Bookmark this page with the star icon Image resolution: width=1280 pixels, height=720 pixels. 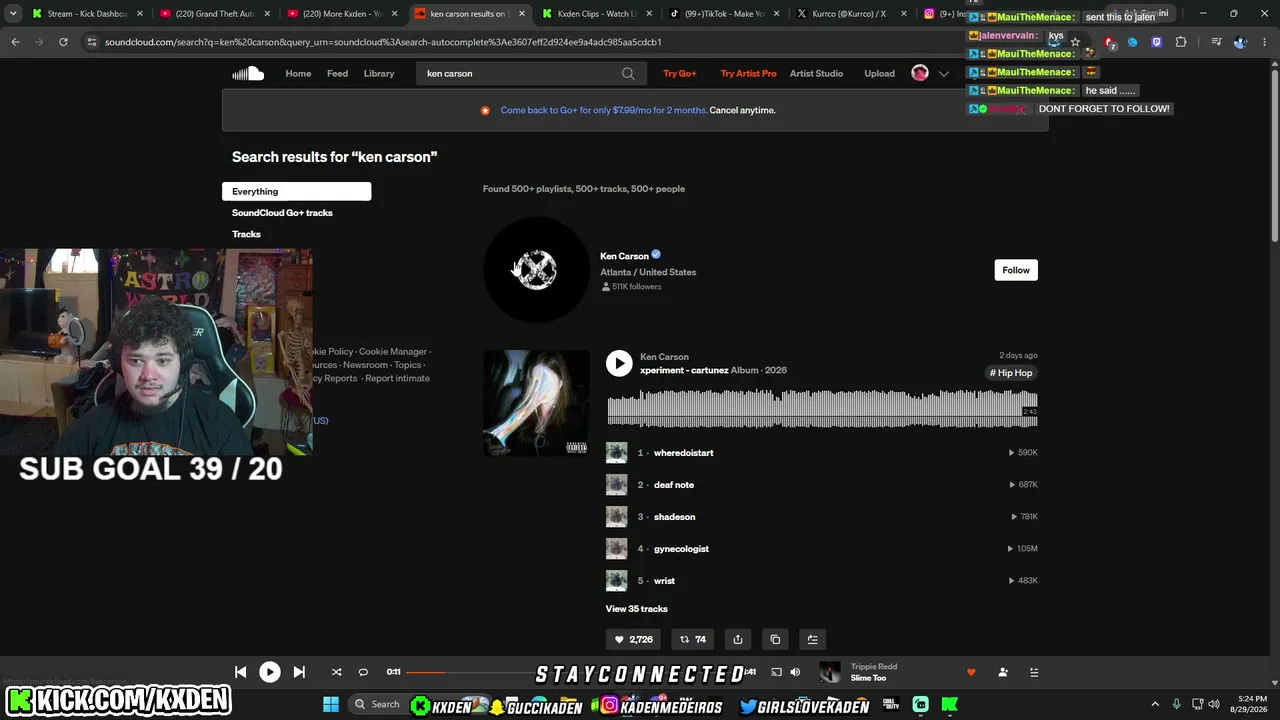point(1075,42)
